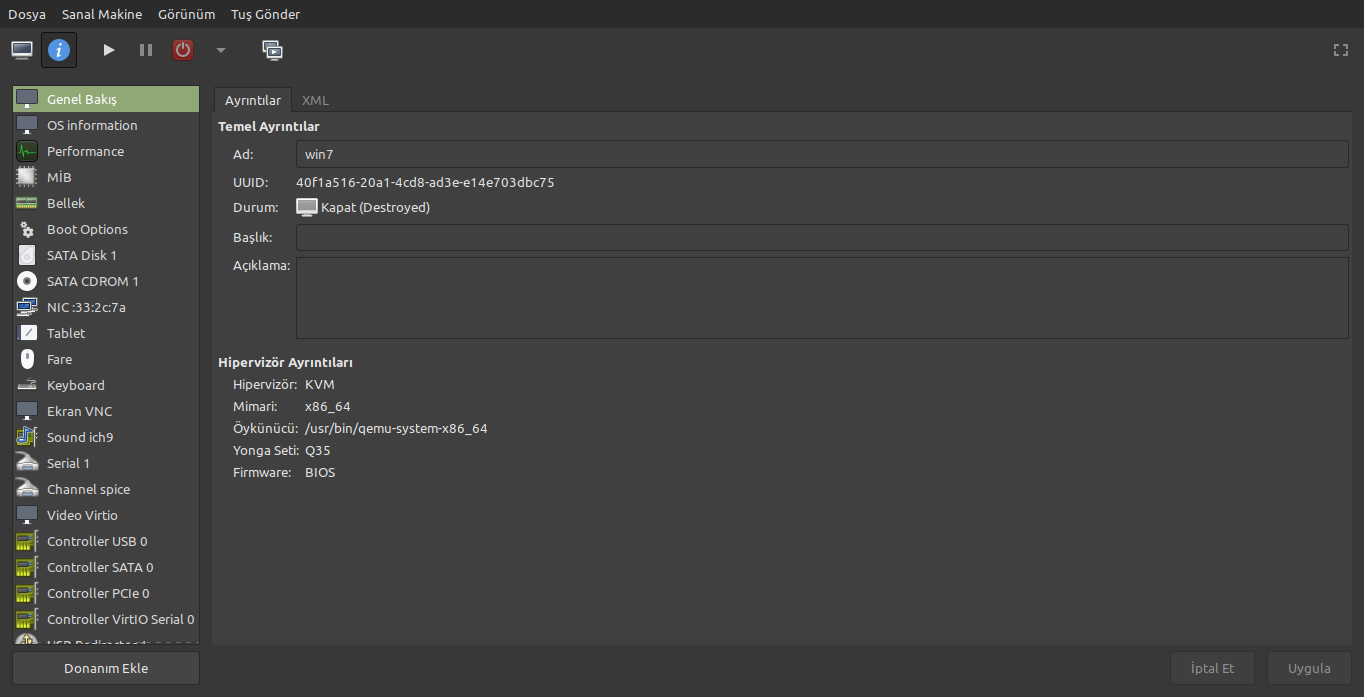Screen dimensions: 1364x697
Task: Select NIC :33:2c:7a network device
Action: pos(86,307)
